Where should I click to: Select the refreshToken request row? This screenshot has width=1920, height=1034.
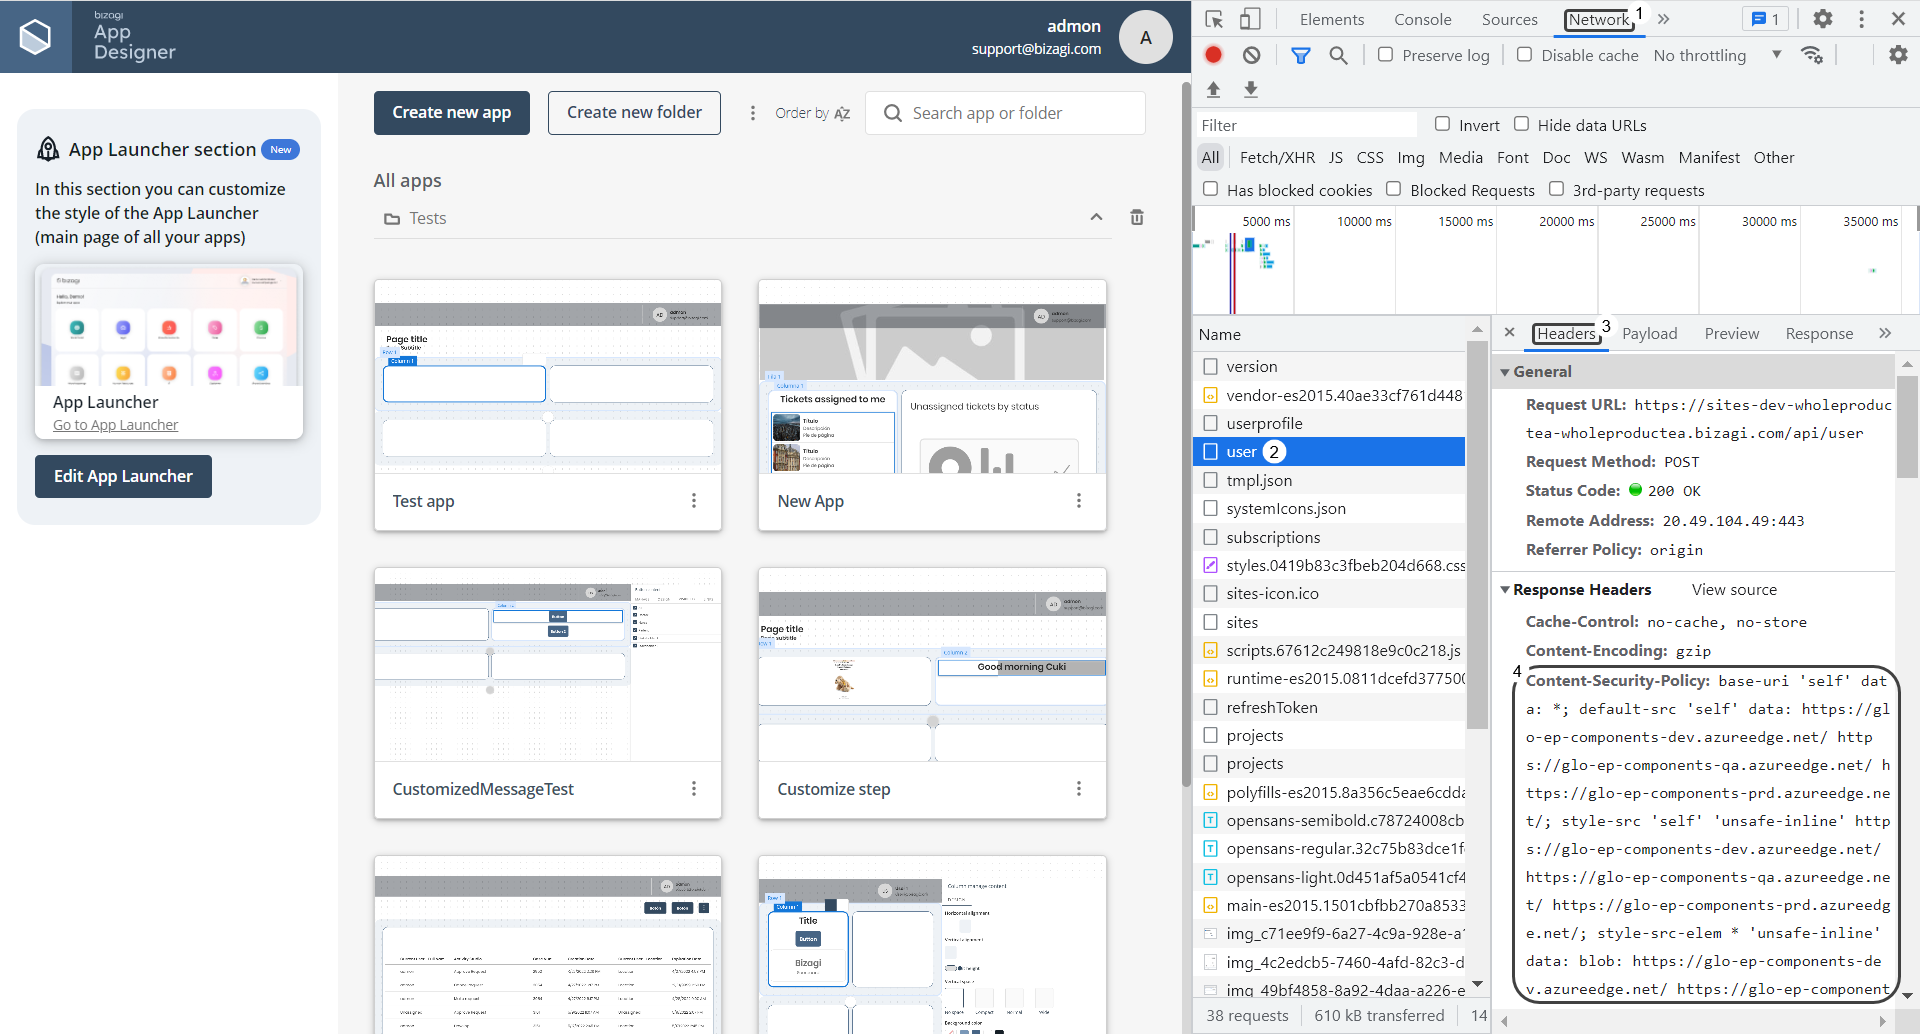pyautogui.click(x=1330, y=707)
